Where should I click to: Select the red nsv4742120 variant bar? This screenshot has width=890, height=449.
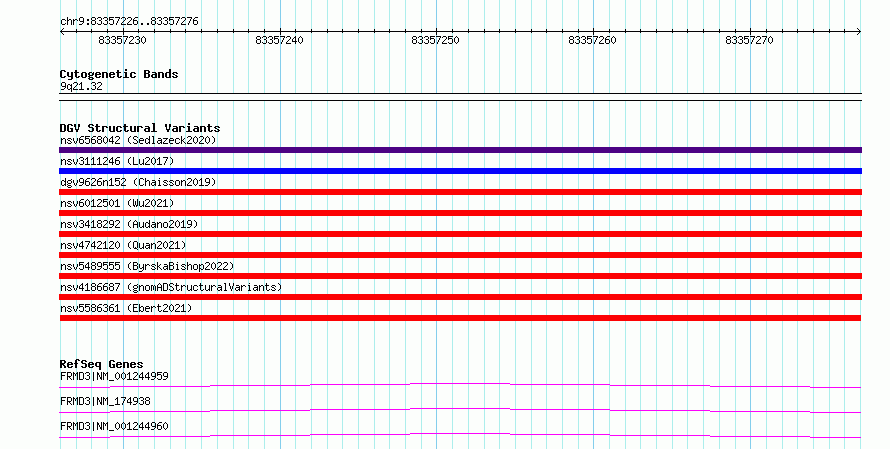pos(460,255)
